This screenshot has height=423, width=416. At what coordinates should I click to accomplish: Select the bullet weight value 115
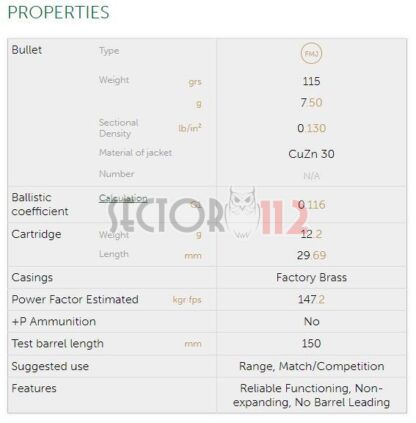(x=311, y=81)
